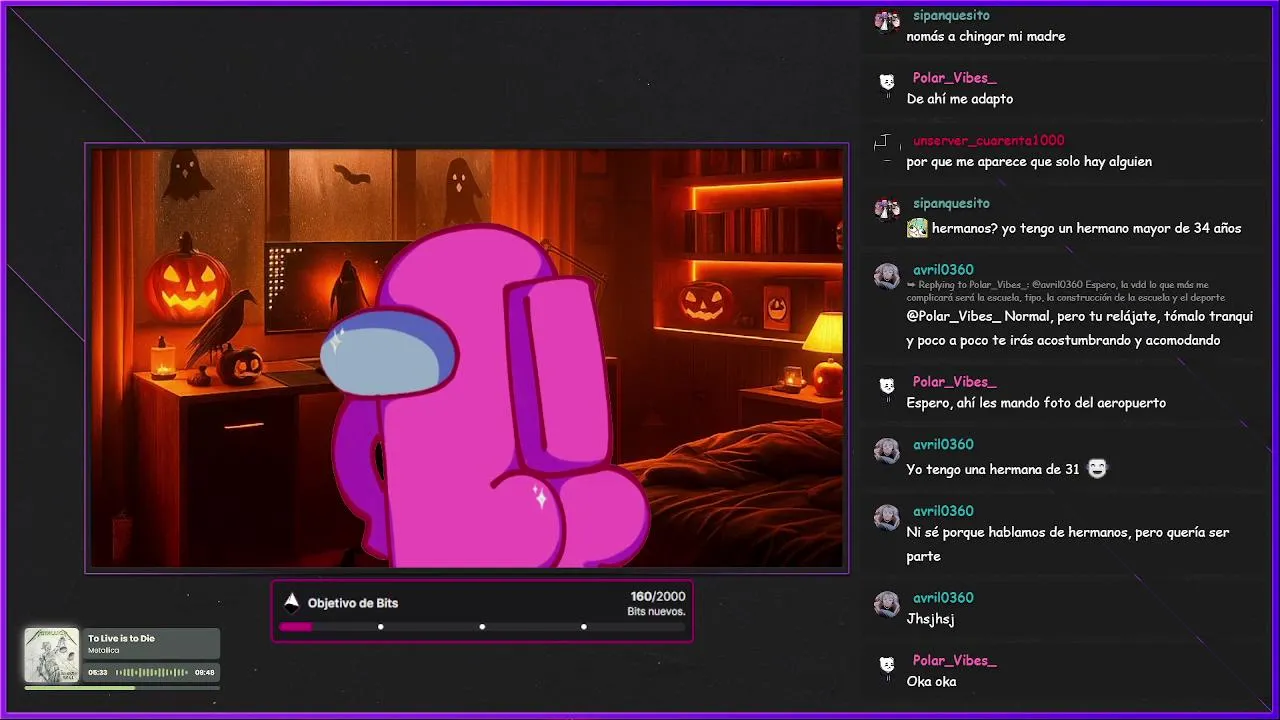The height and width of the screenshot is (720, 1280).
Task: Click the 'Bits nuevos.' caption
Action: 656,611
